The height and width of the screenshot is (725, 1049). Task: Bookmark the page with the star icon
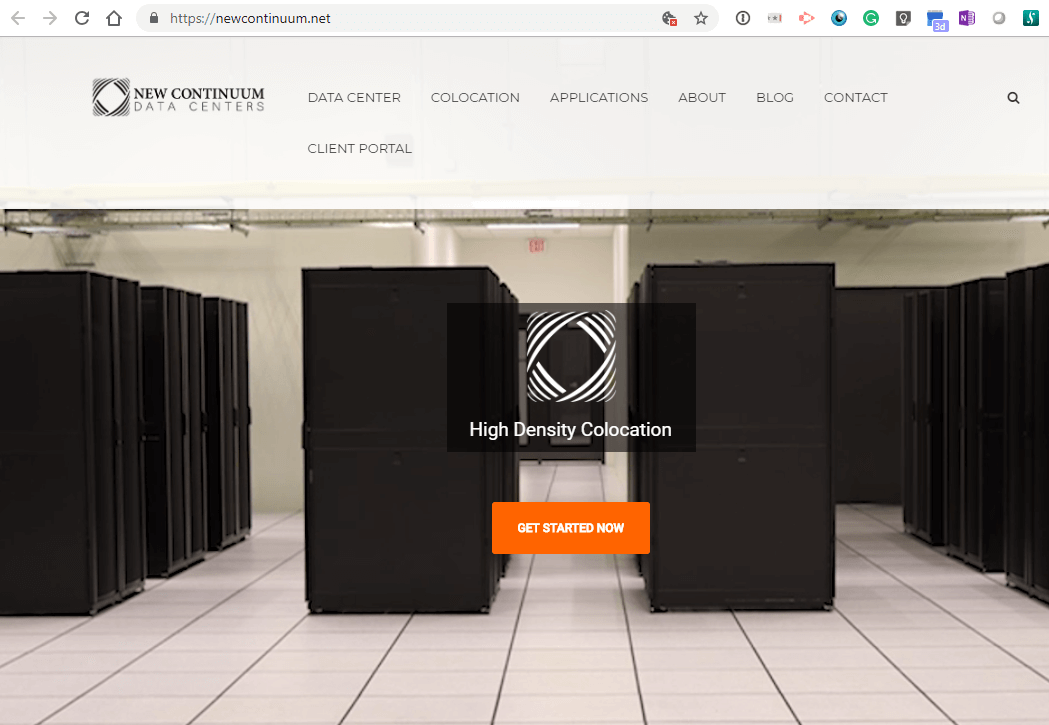[700, 18]
